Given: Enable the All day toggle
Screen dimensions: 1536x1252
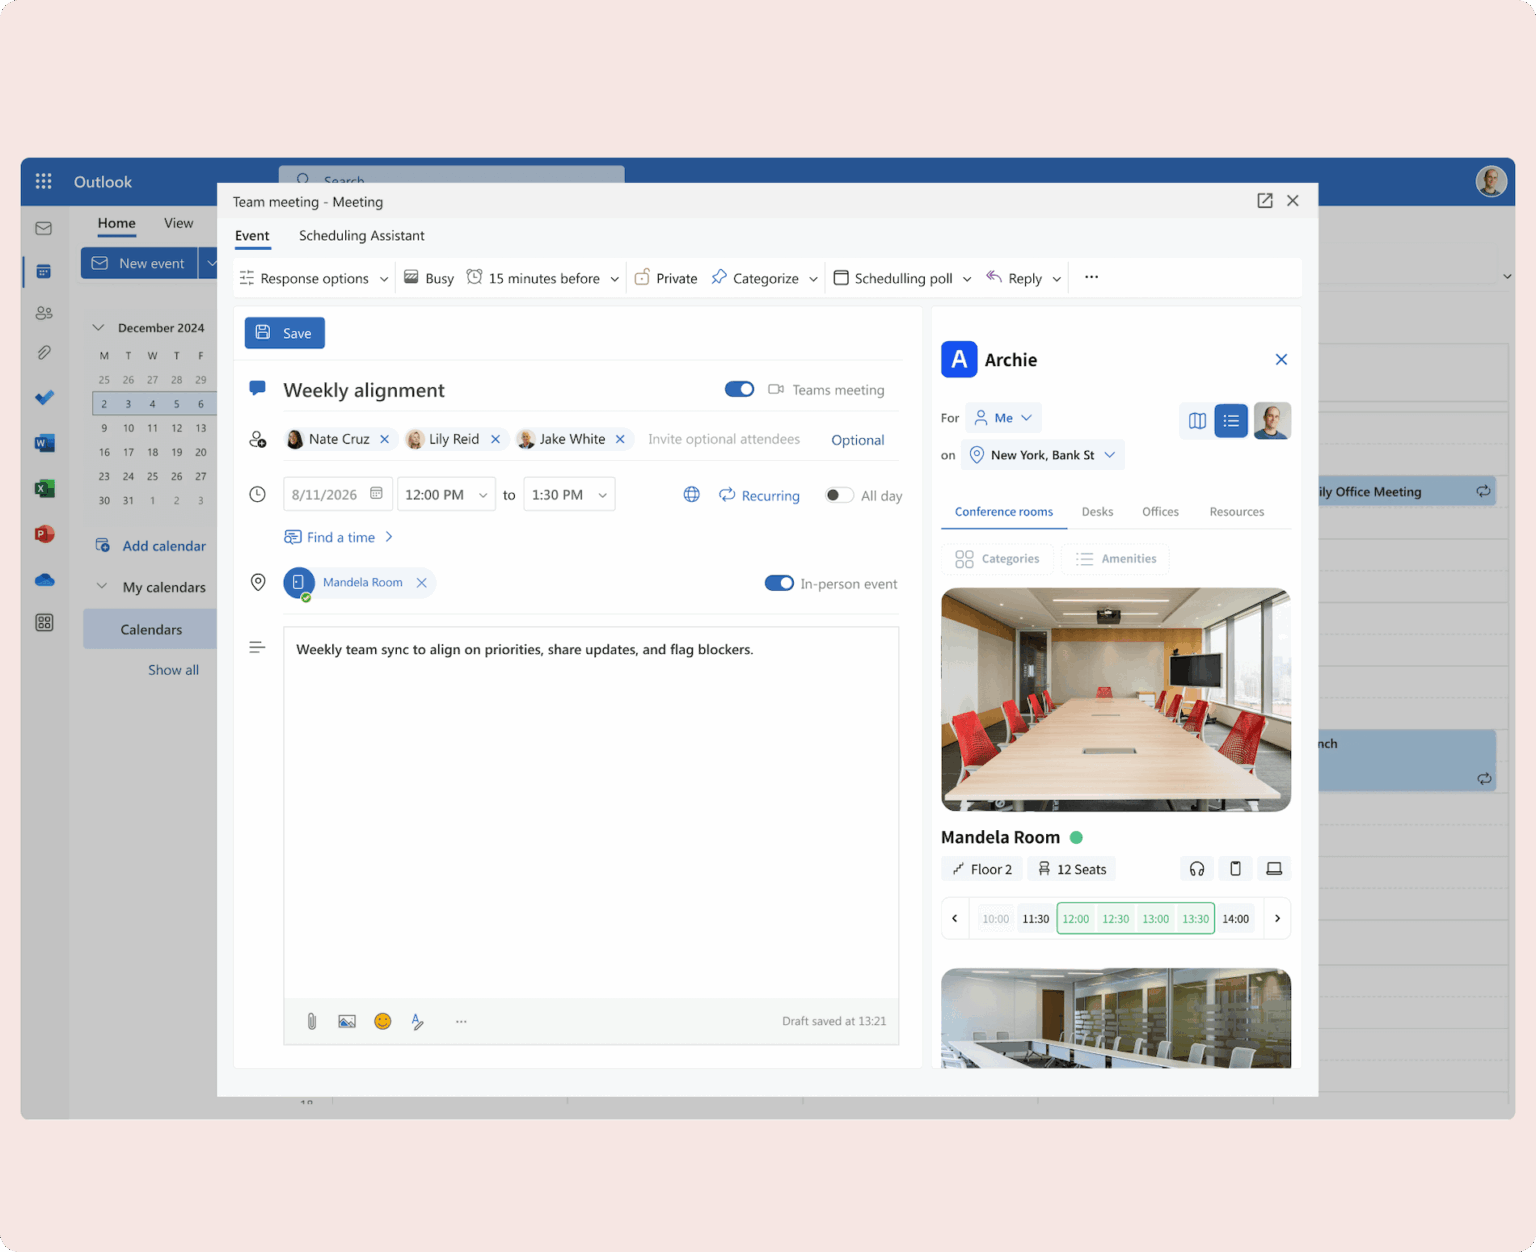Looking at the screenshot, I should pos(838,494).
